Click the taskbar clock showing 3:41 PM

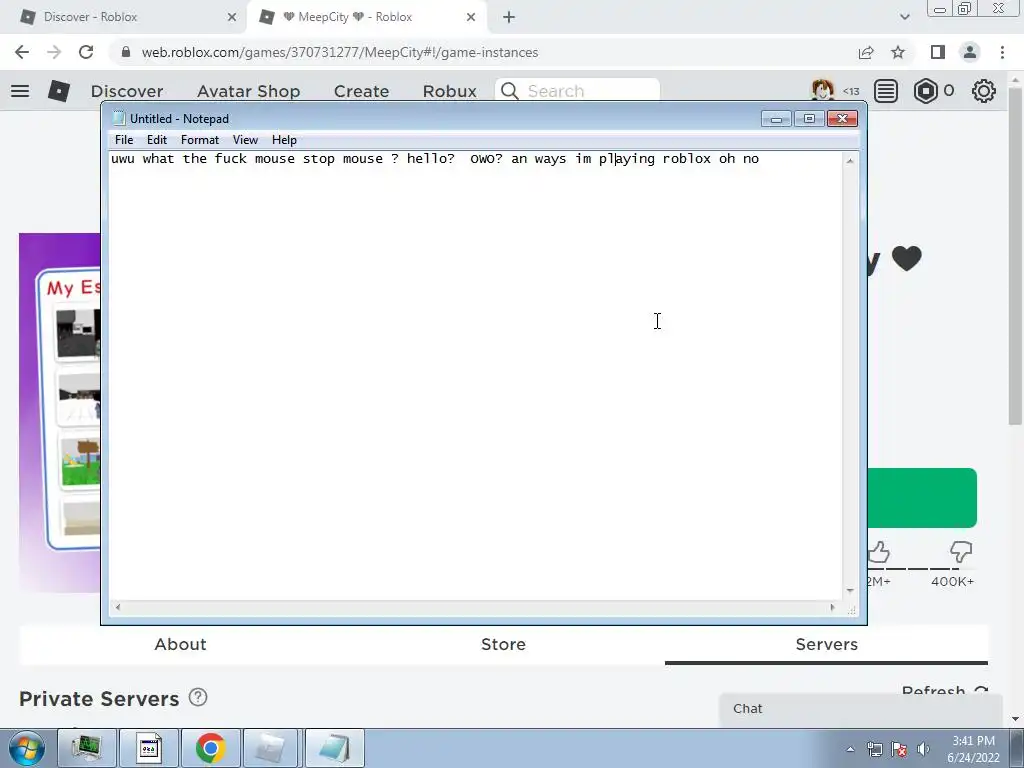(x=974, y=749)
